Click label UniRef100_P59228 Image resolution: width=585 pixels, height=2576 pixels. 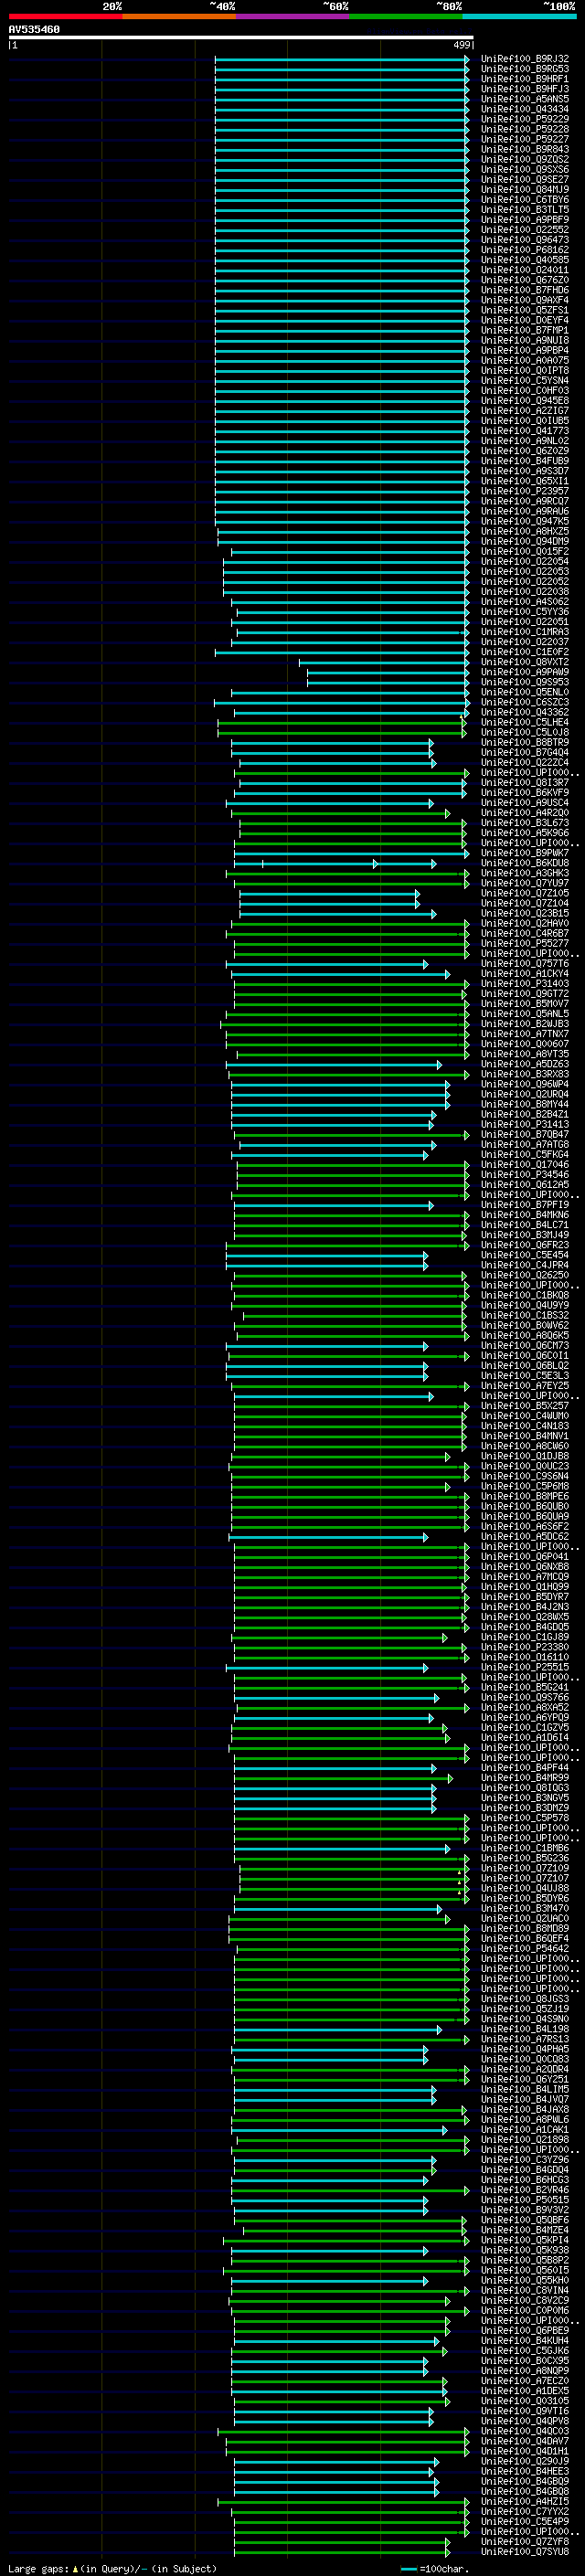525,129
